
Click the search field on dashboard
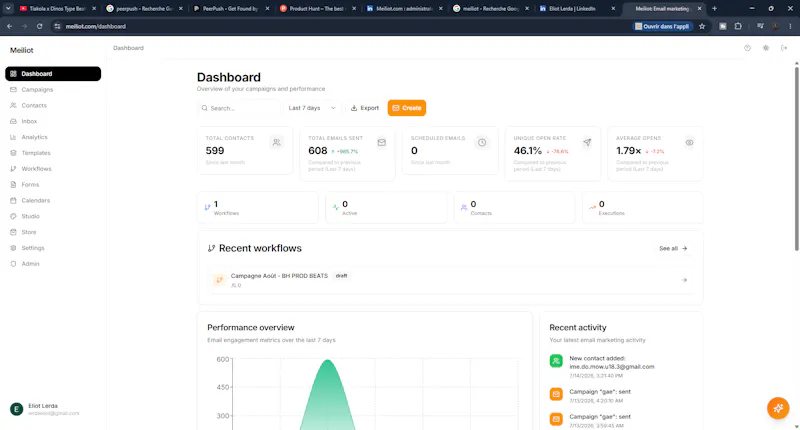pos(239,108)
